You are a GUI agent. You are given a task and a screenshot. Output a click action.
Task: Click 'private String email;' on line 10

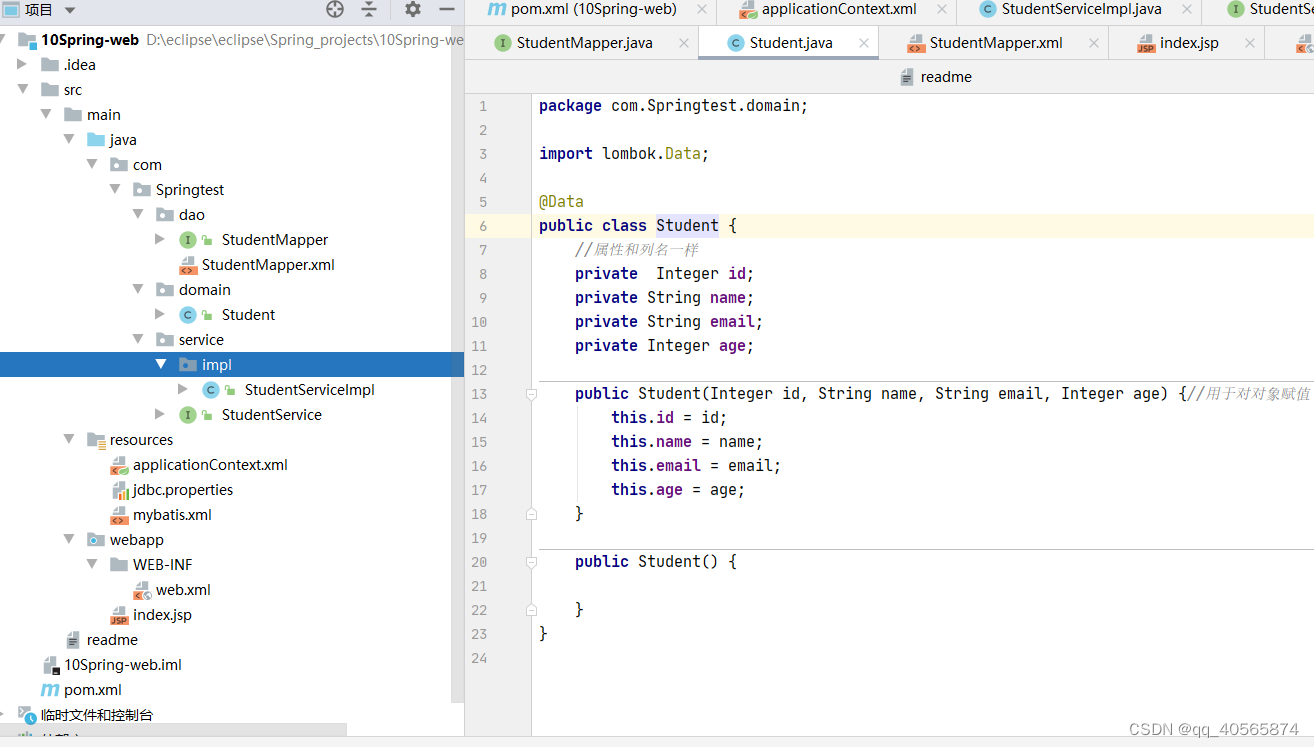[x=669, y=322]
